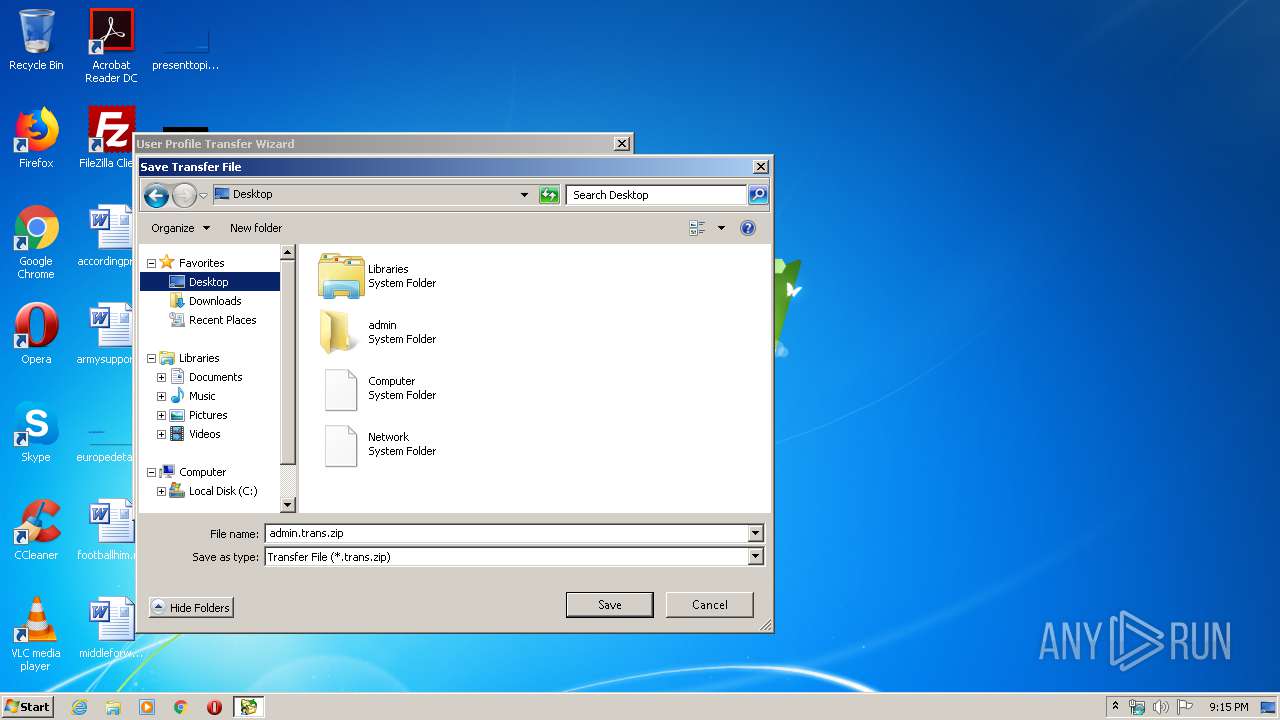Click Hide Folders button
The image size is (1280, 720).
(x=191, y=608)
